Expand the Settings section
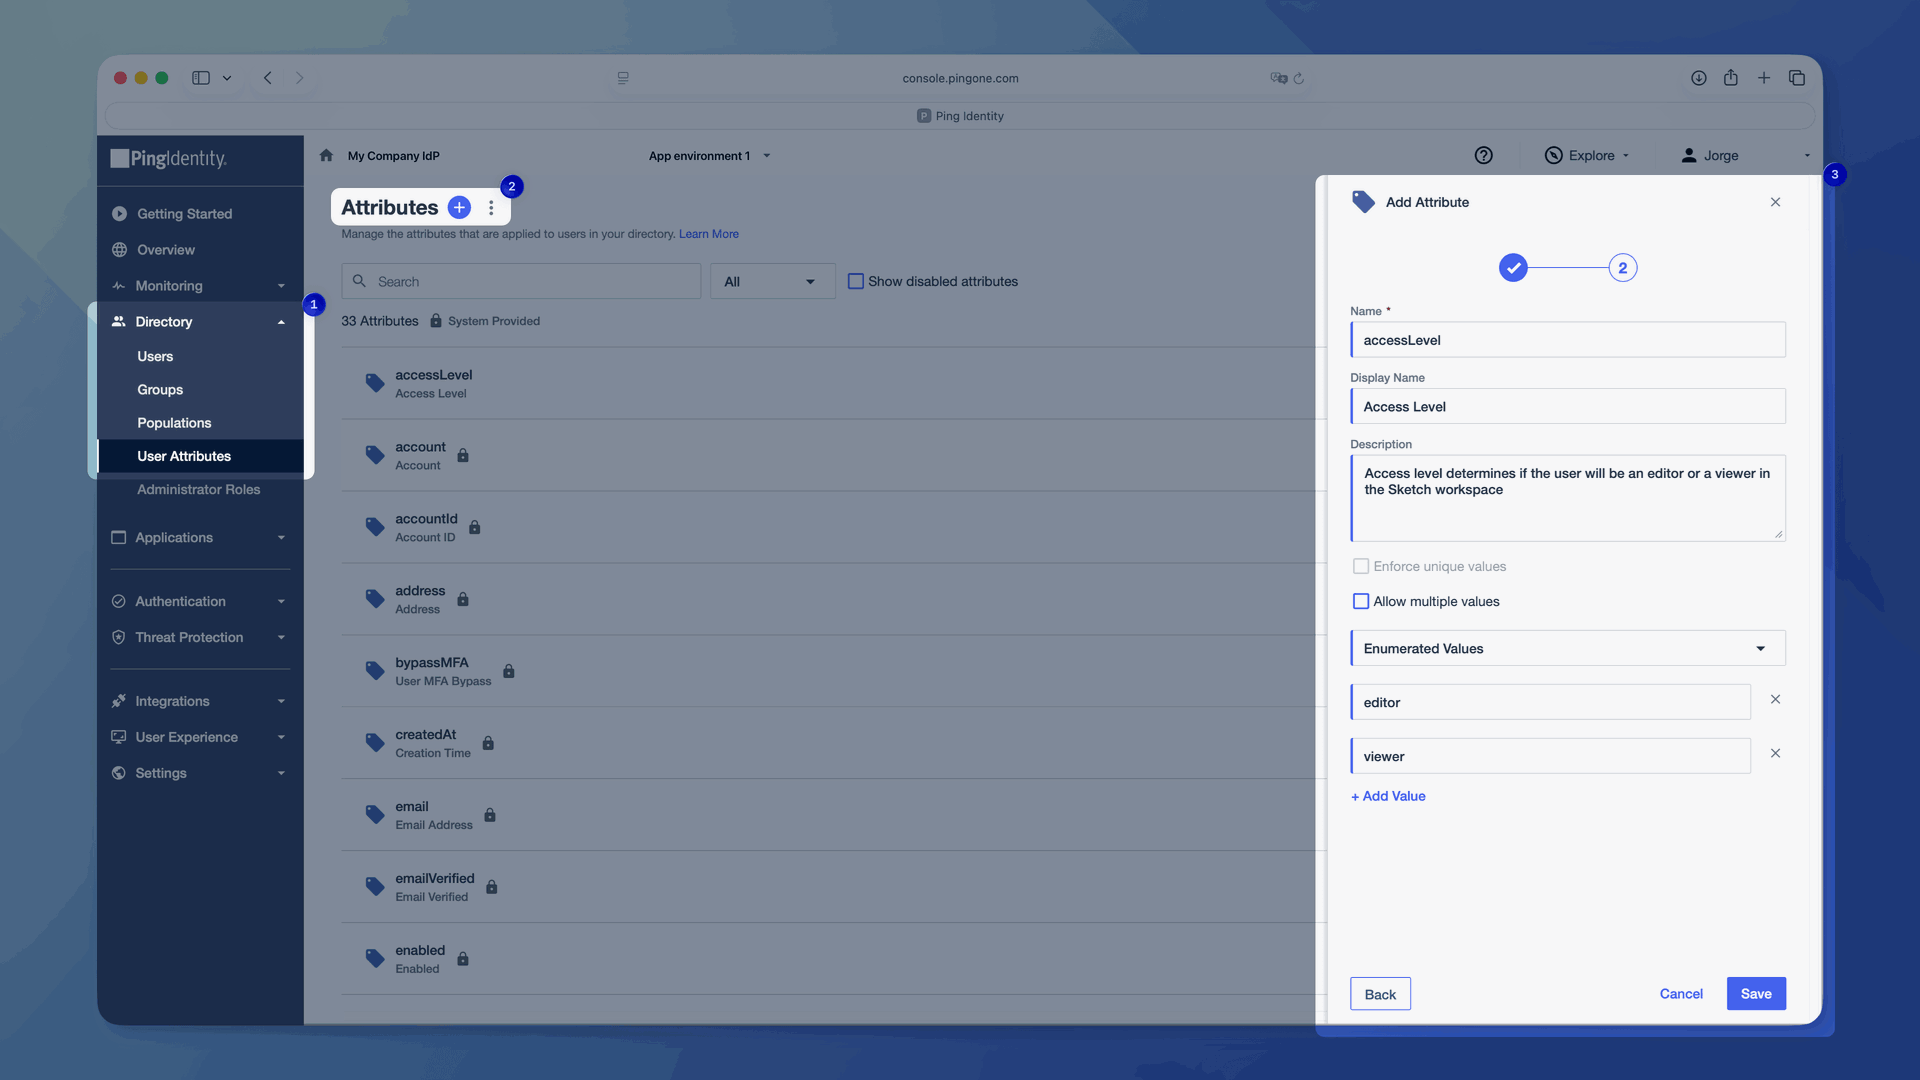The width and height of the screenshot is (1920, 1080). tap(200, 773)
